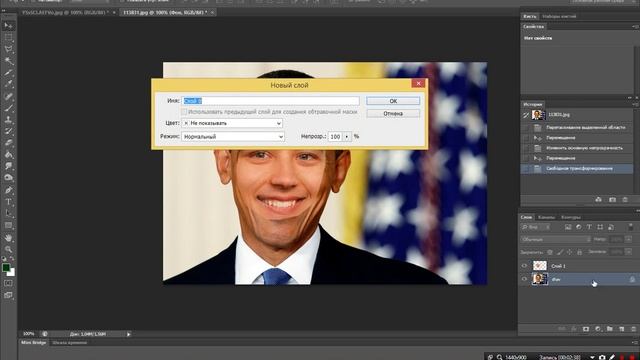Open the layers panel opacity arrow
This screenshot has width=640, height=360.
point(629,239)
